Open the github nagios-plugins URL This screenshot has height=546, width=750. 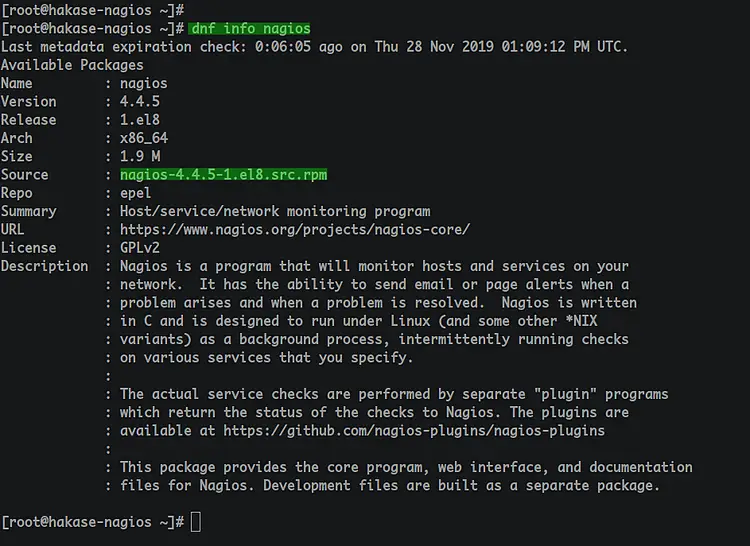414,431
